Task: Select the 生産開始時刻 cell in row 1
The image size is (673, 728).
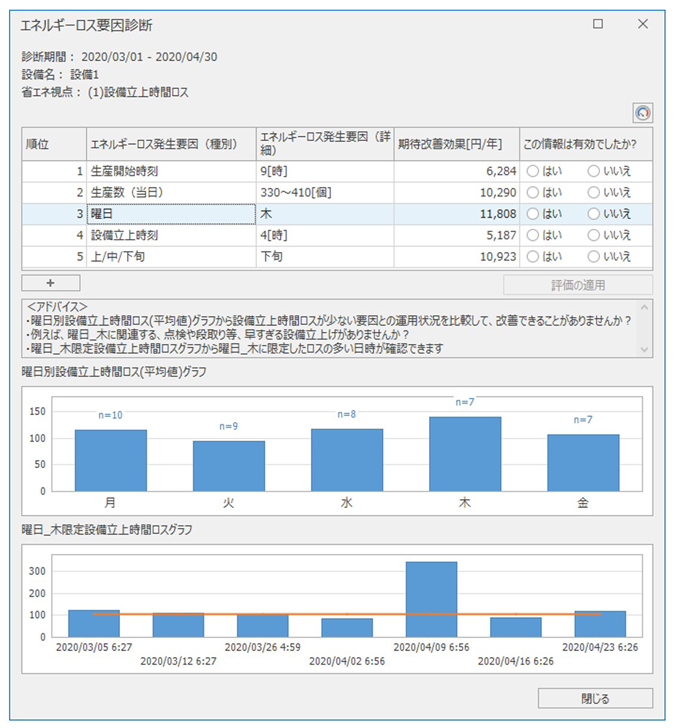Action: point(170,171)
